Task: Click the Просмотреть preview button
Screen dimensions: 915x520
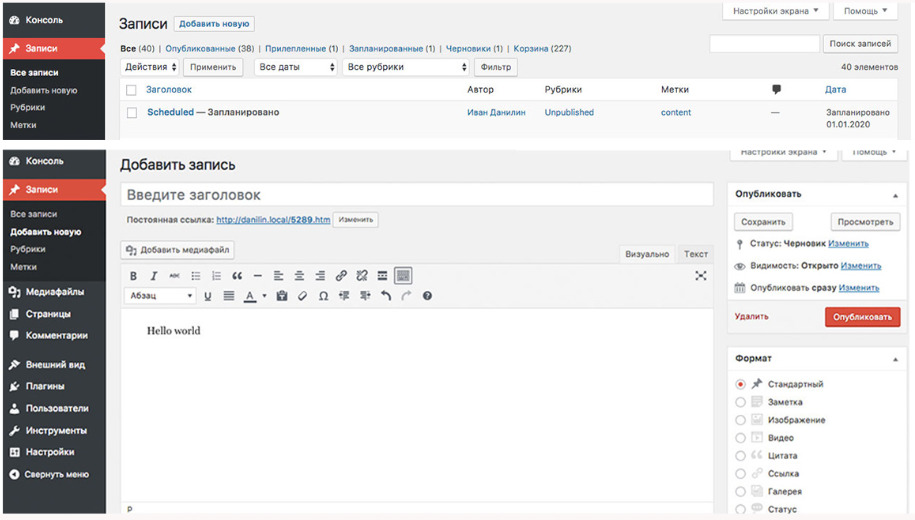Action: 865,222
